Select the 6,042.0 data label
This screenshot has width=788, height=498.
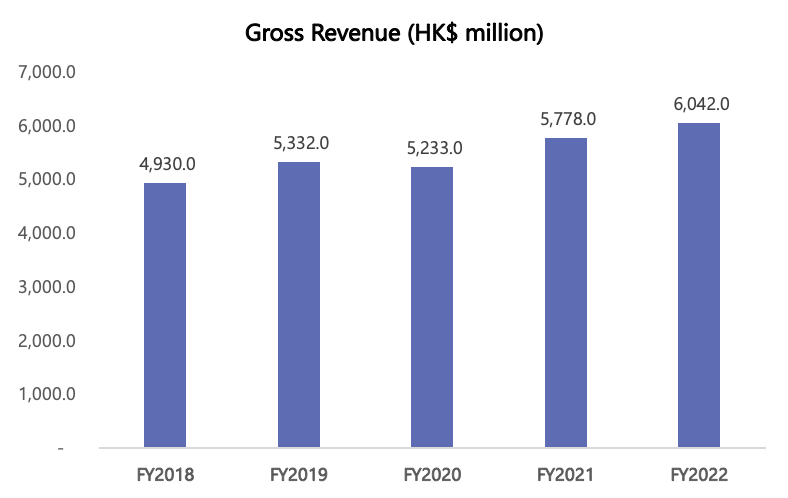point(702,104)
